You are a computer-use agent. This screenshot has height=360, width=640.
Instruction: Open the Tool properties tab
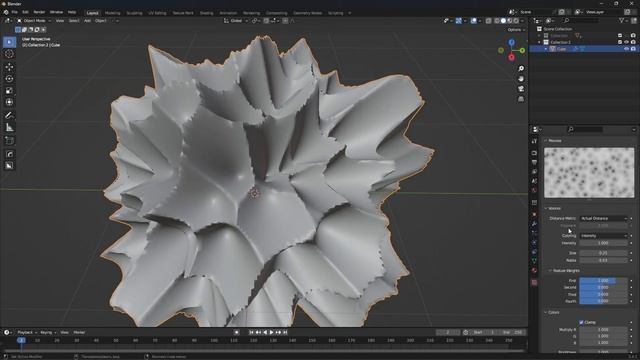[534, 141]
